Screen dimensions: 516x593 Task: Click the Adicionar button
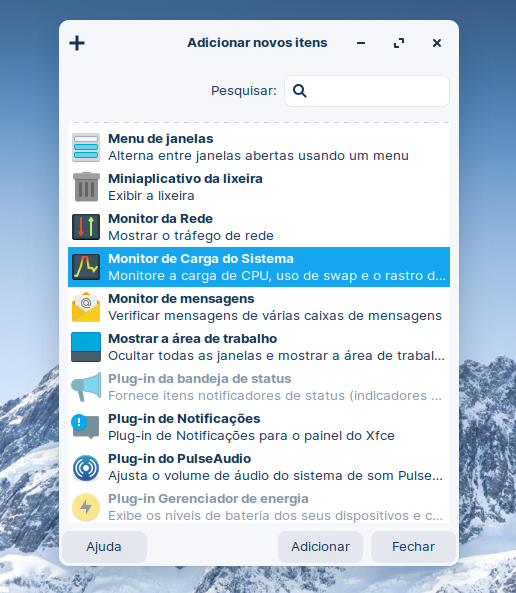pyautogui.click(x=320, y=546)
